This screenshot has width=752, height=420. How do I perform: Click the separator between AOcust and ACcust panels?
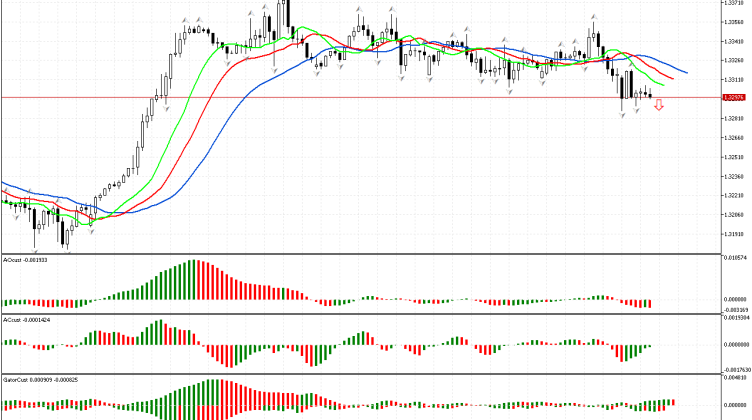pos(360,314)
